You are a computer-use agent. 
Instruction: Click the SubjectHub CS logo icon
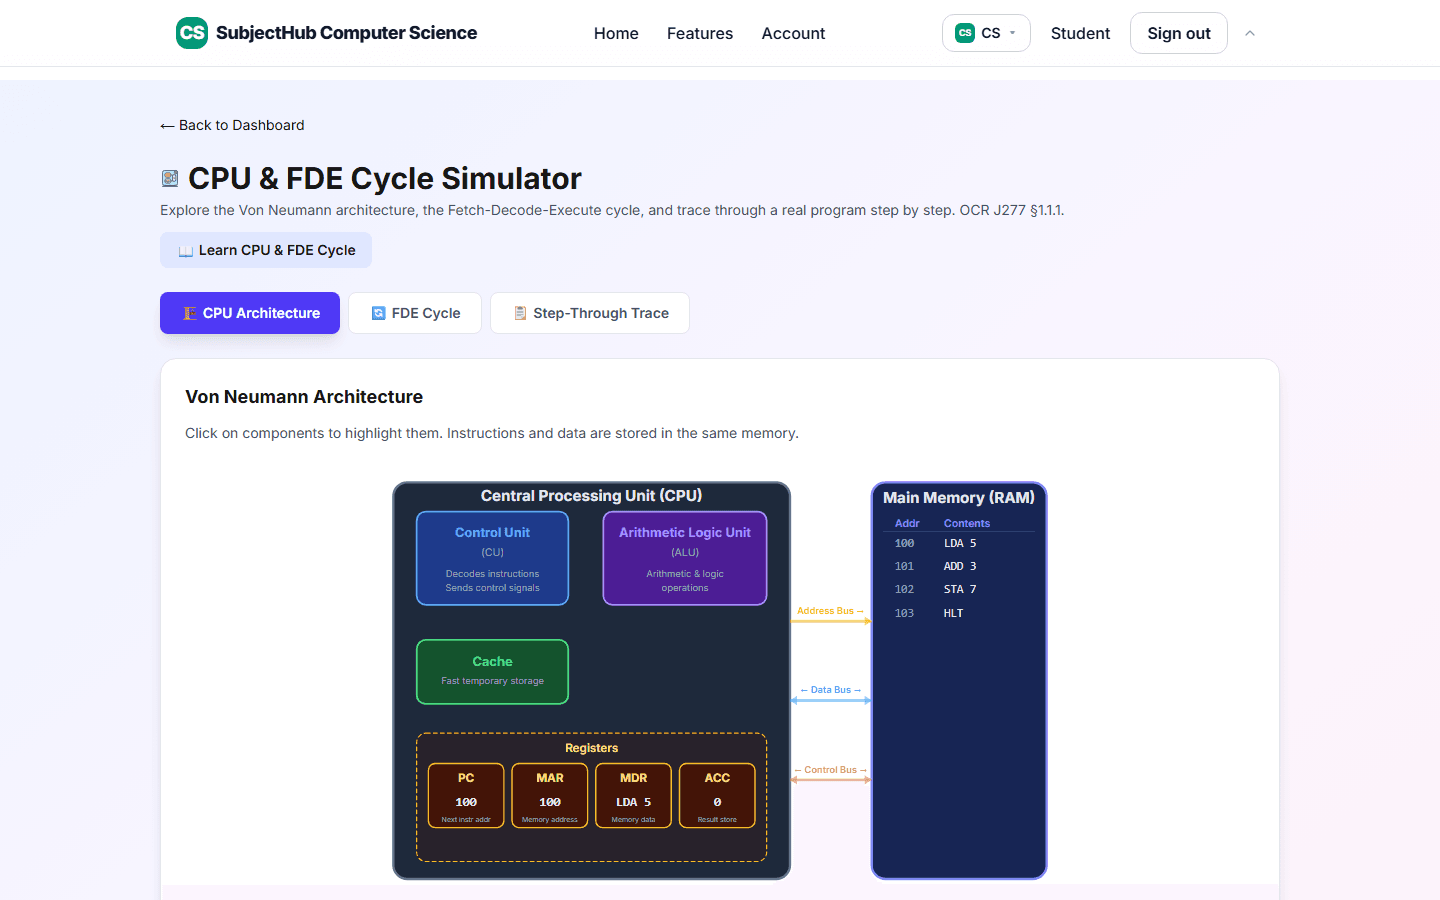192,33
